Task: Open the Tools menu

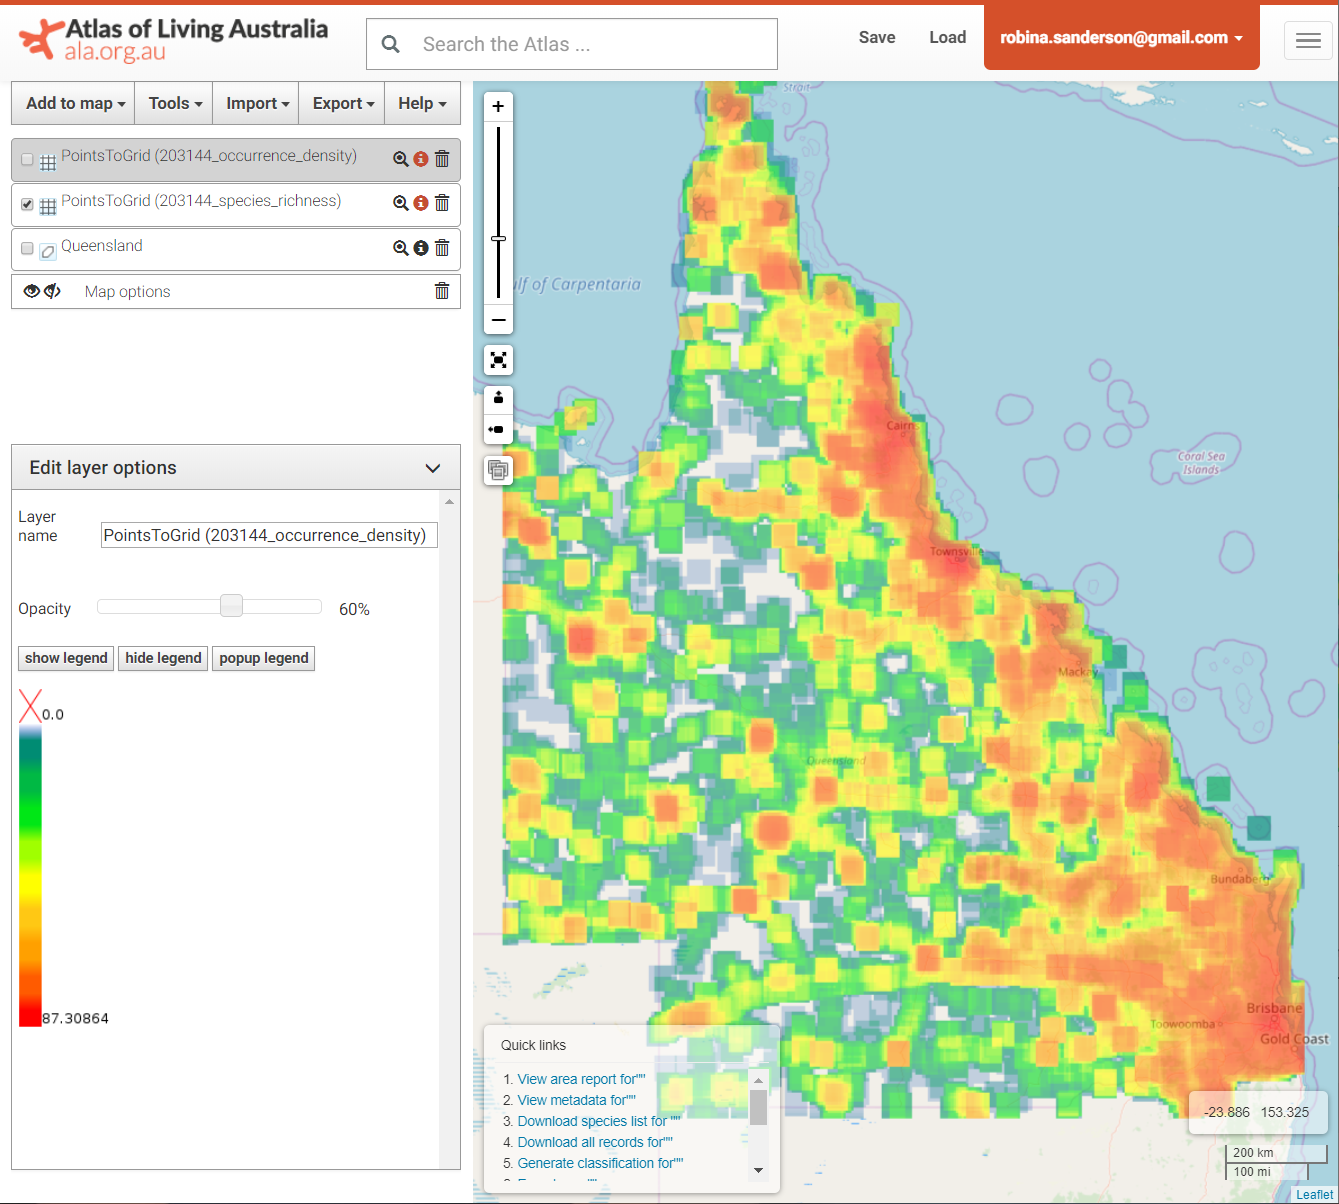Action: (172, 103)
